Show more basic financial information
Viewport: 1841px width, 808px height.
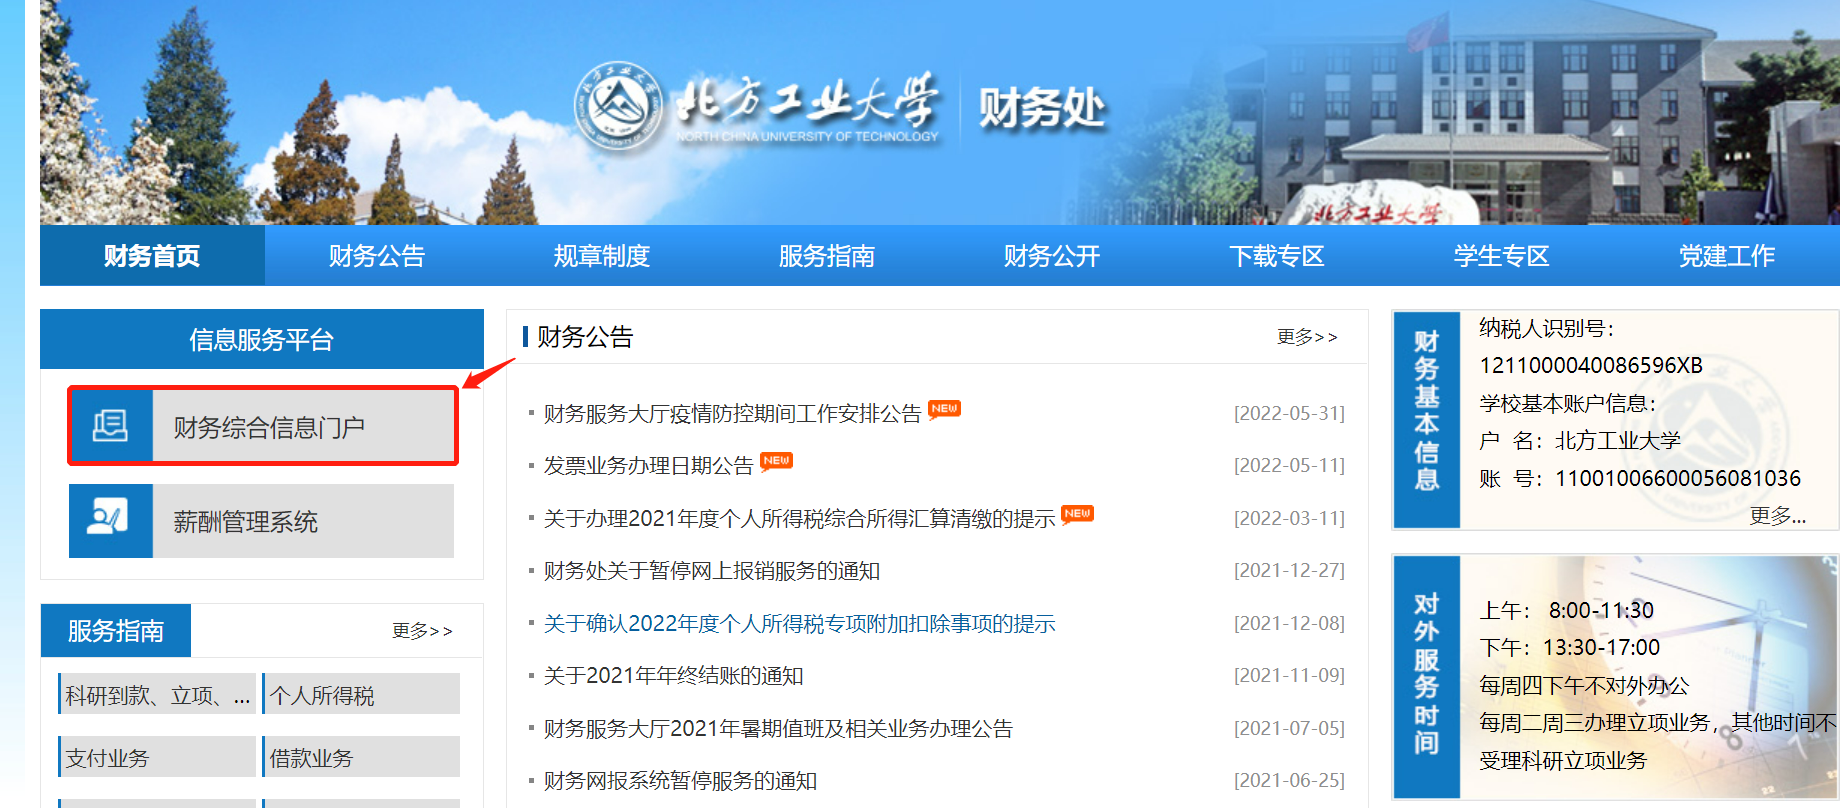(1776, 516)
